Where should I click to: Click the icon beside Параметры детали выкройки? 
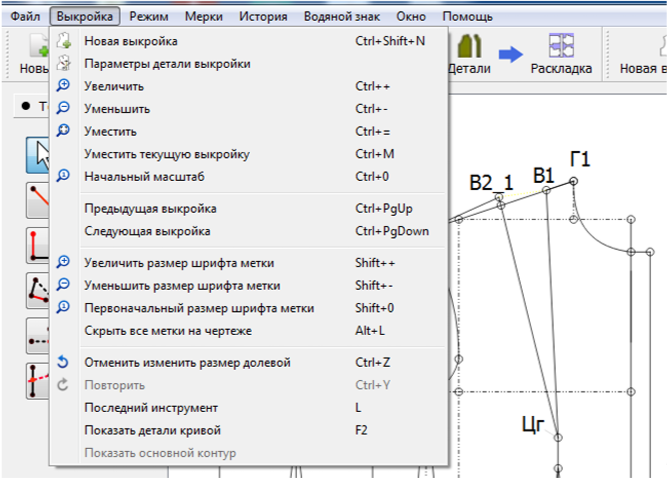[x=64, y=63]
